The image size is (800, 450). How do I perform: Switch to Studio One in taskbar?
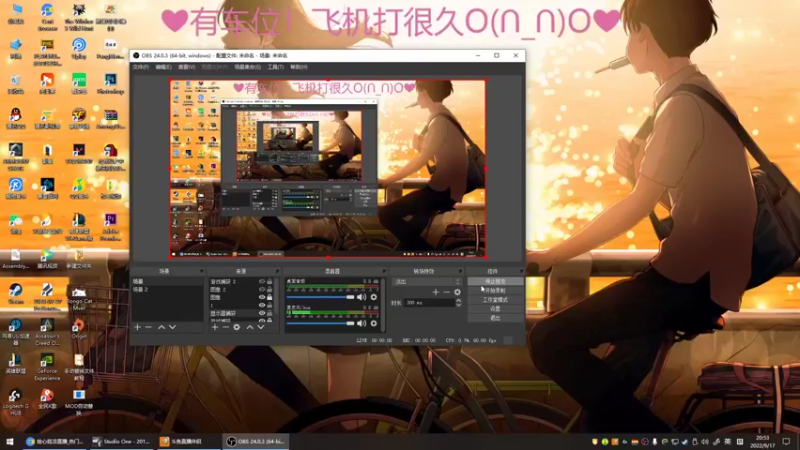121,441
